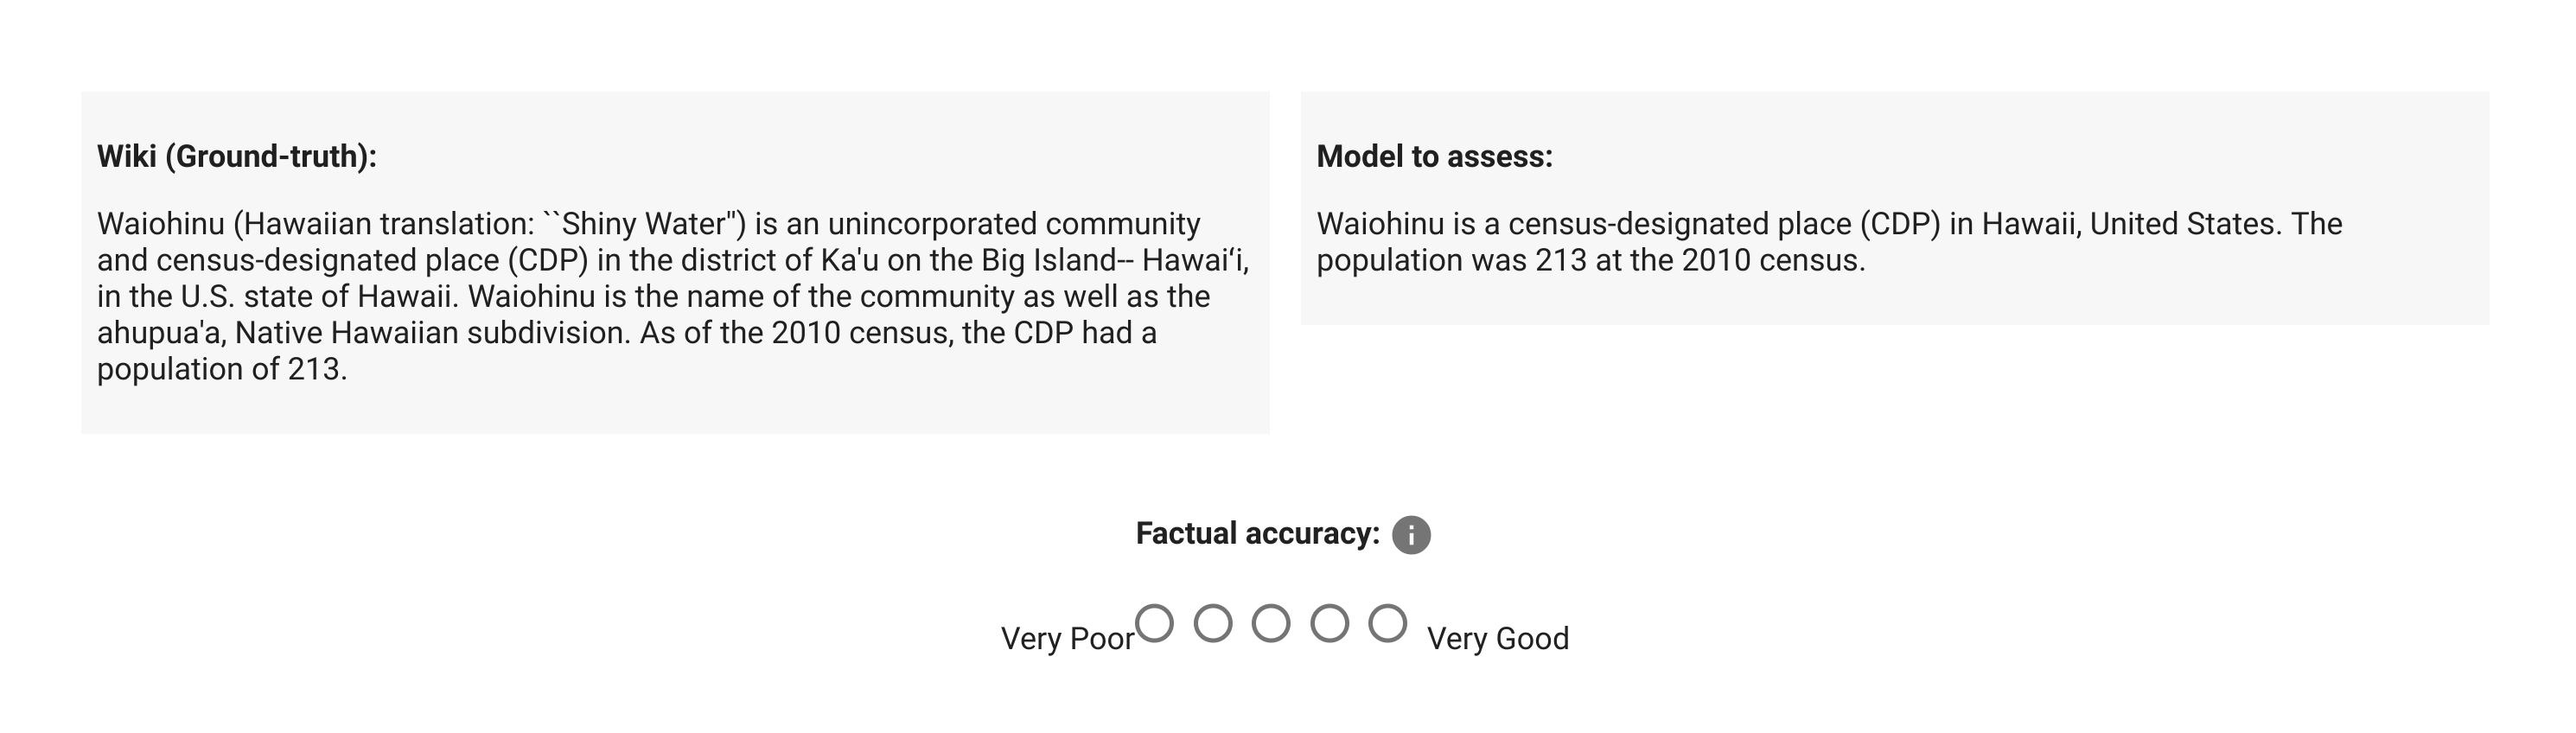Click population was 213 in model text

(x=1451, y=260)
